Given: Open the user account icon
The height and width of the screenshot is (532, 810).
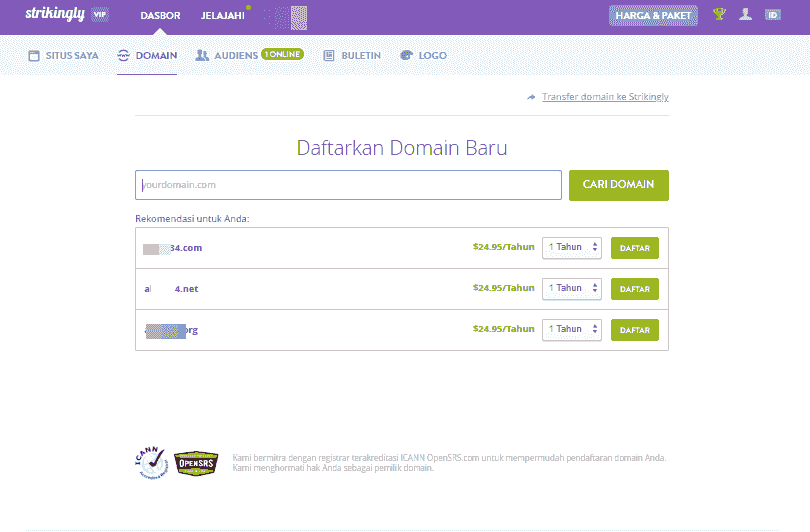Looking at the screenshot, I should 745,14.
